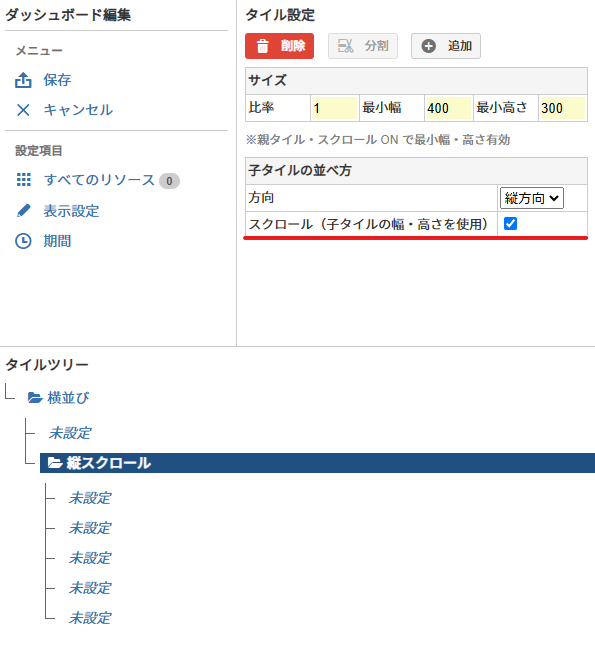Click the 方向 label cell

(x=371, y=198)
